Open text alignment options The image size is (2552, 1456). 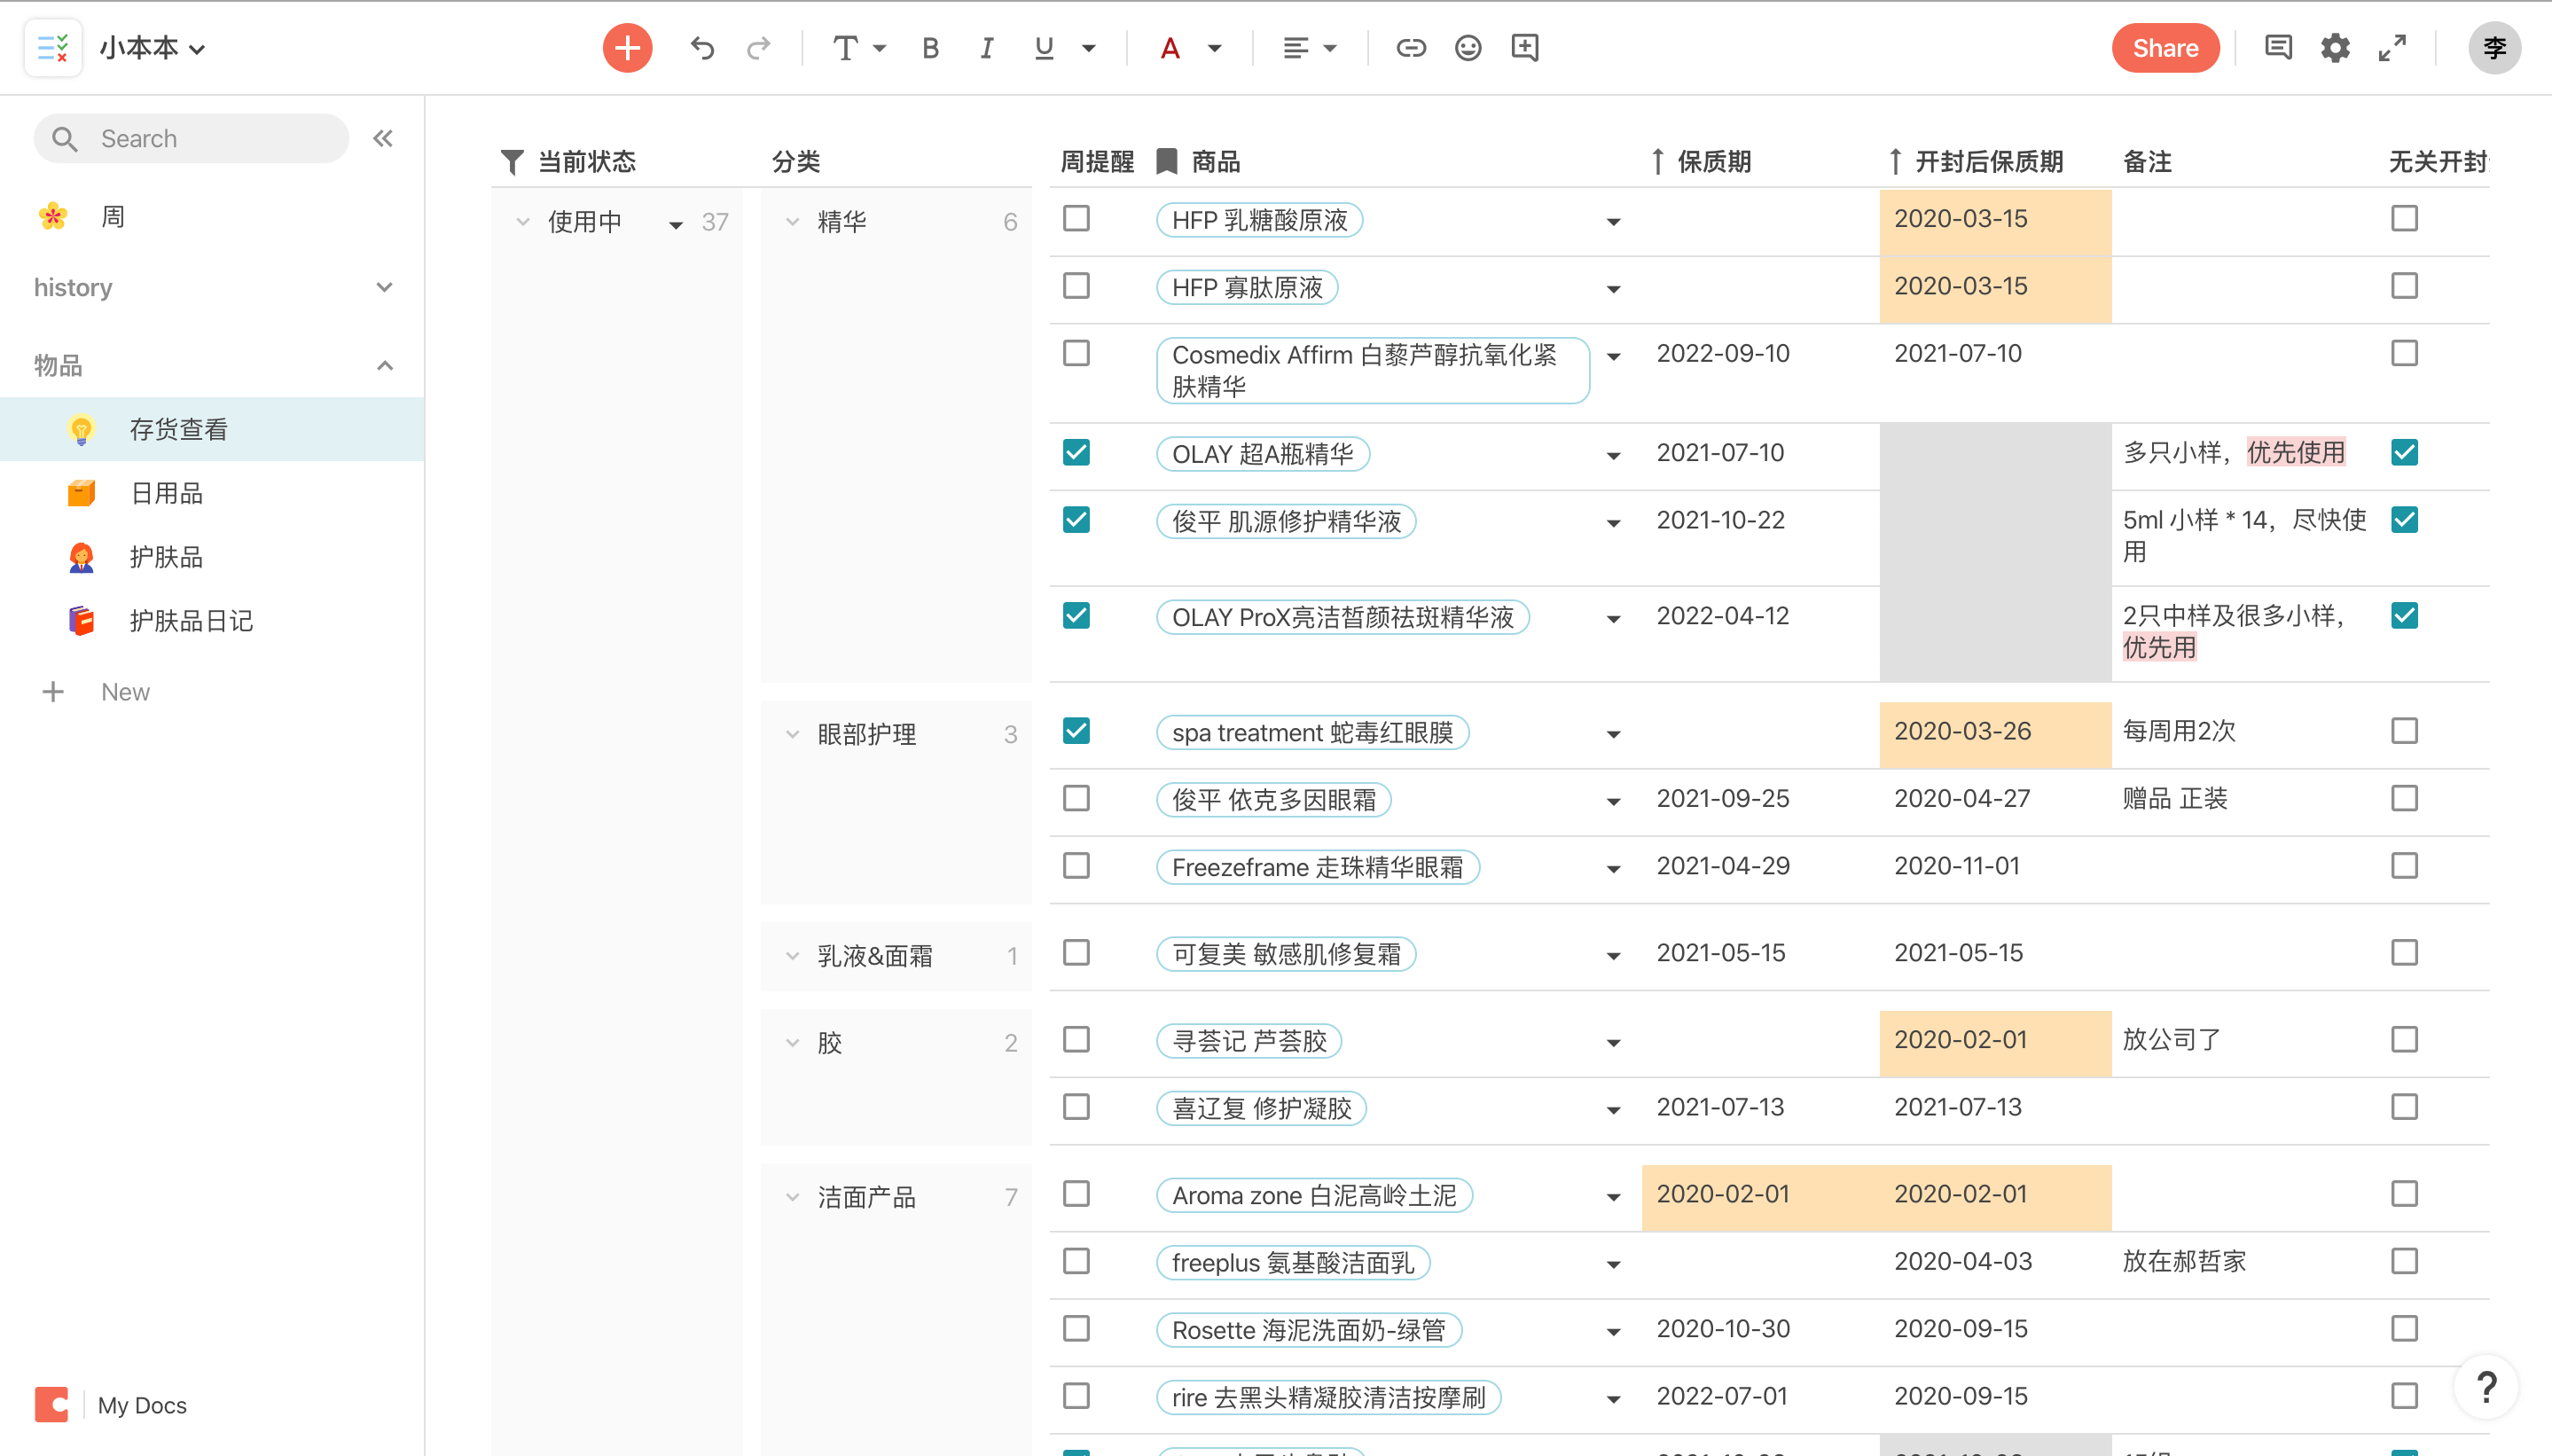point(1308,48)
